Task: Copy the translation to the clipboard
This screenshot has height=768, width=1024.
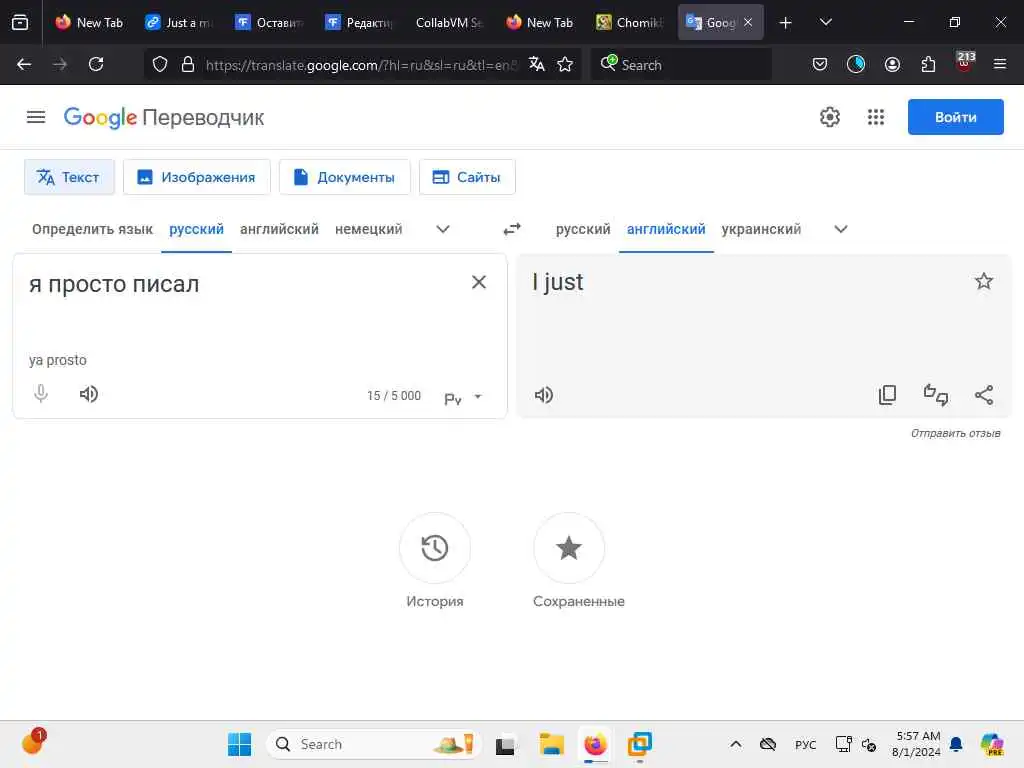Action: pyautogui.click(x=887, y=394)
